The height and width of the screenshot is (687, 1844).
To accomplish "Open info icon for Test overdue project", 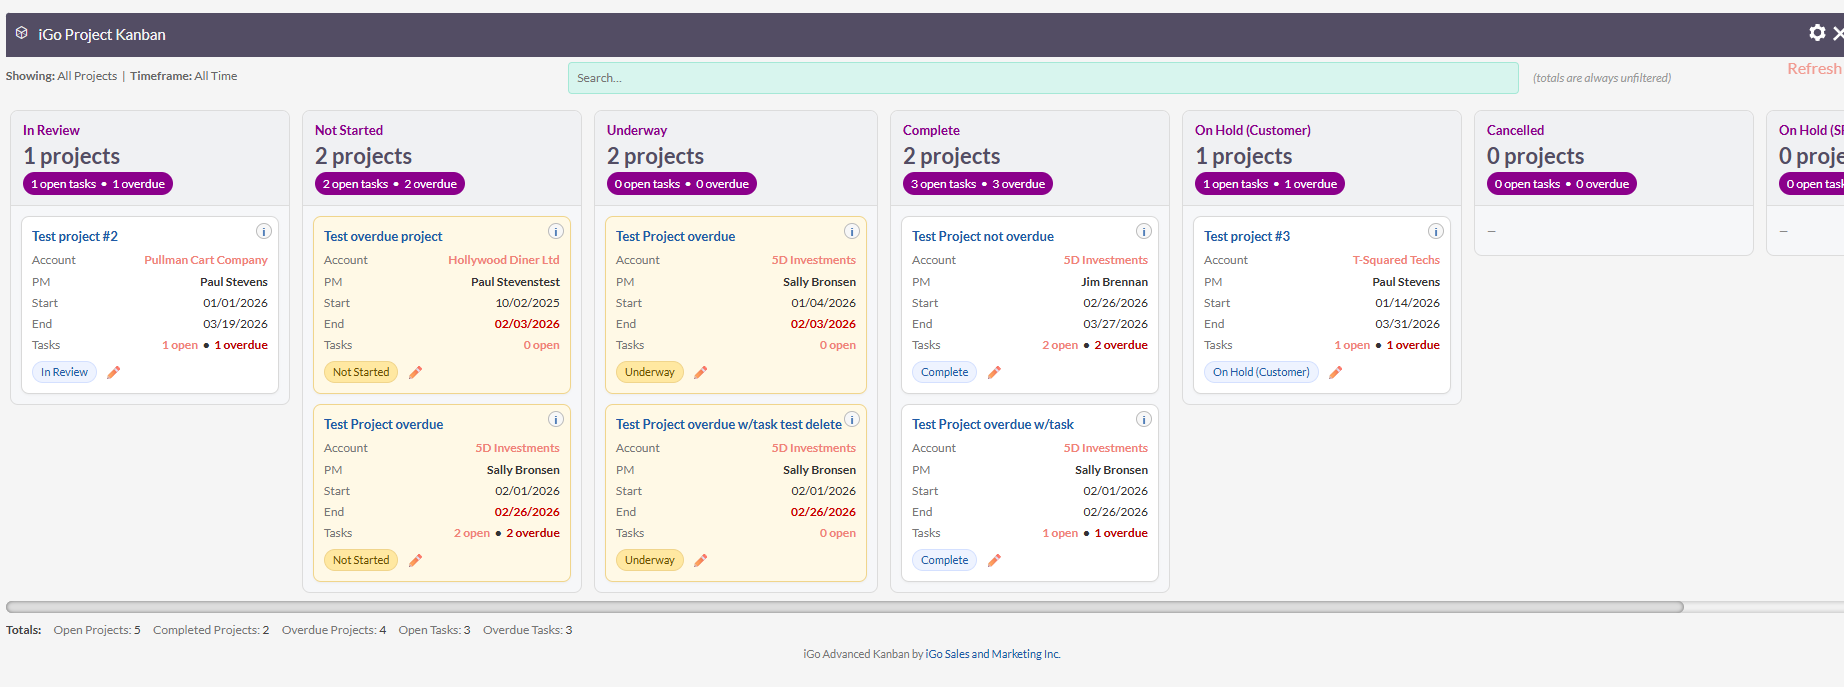I will [556, 231].
